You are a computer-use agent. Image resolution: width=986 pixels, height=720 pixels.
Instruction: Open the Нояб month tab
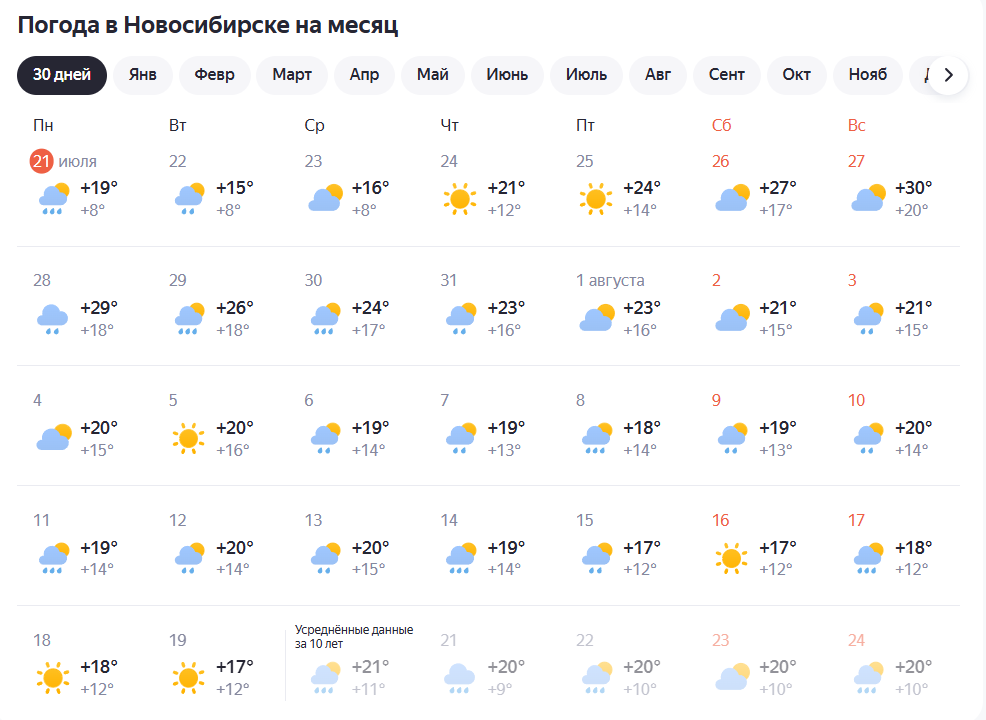coord(868,75)
